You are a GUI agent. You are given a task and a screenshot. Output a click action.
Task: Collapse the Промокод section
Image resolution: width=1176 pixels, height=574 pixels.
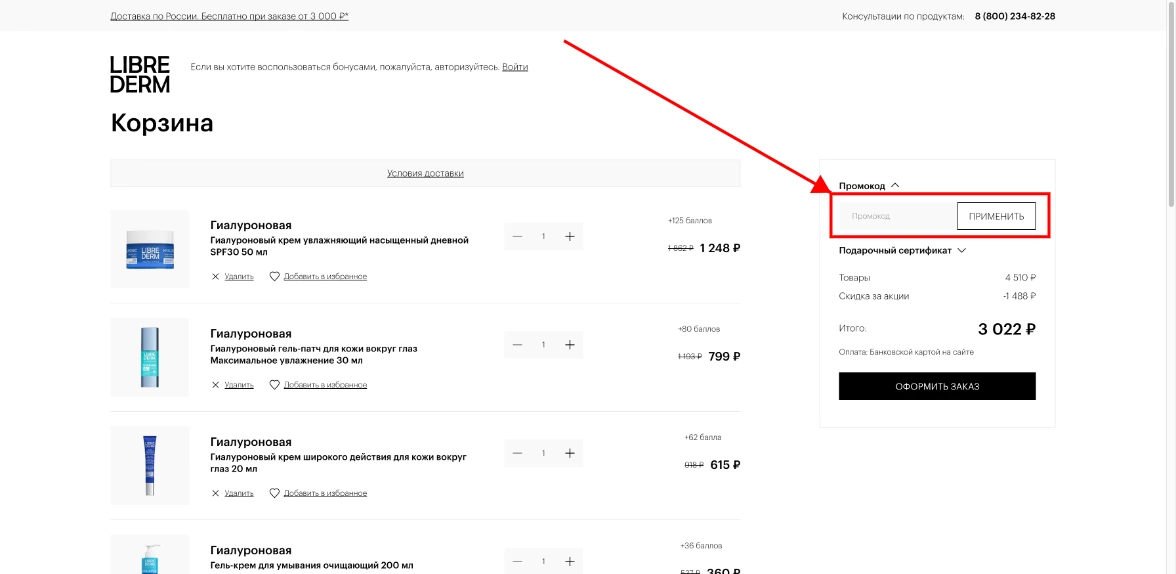[895, 185]
